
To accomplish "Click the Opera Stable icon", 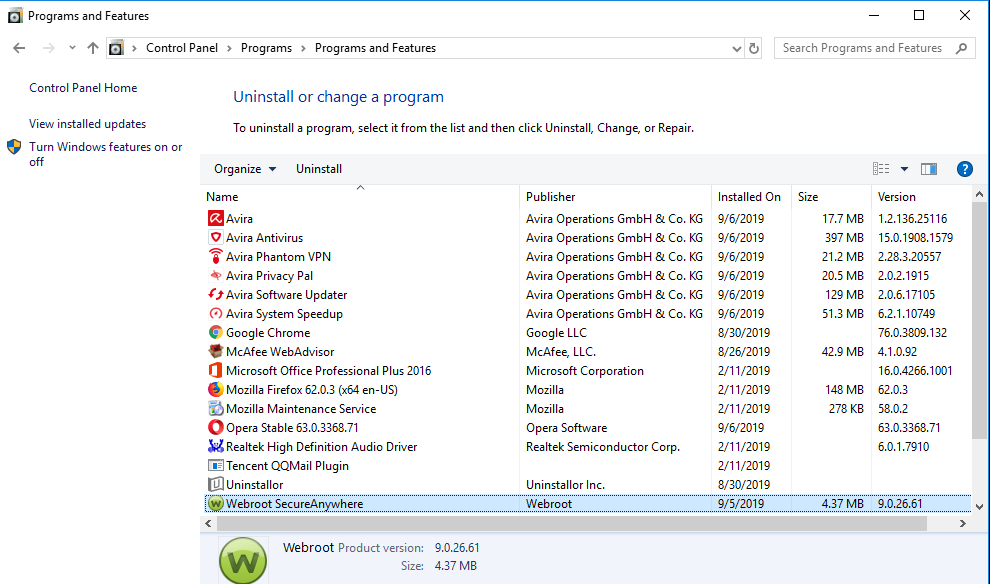I will 215,427.
